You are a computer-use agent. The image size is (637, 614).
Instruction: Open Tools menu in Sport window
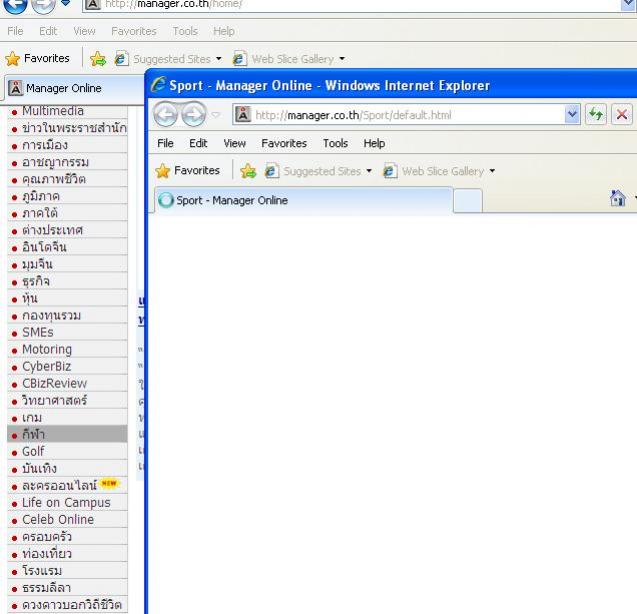(335, 143)
